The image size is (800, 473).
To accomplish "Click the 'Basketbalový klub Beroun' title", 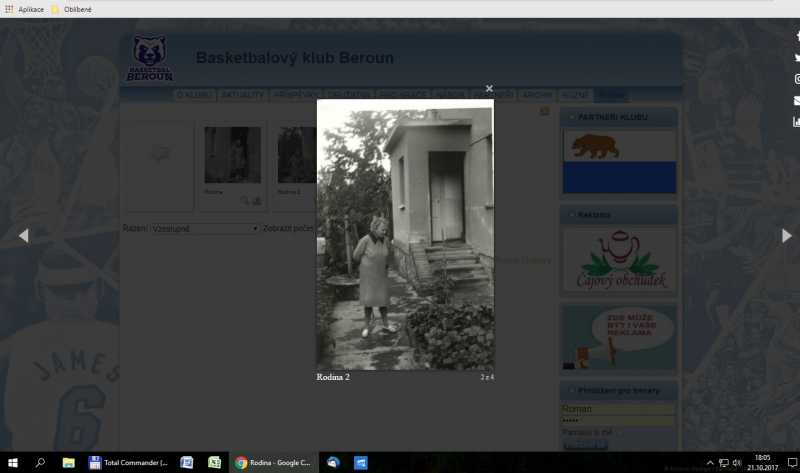I will [x=295, y=58].
